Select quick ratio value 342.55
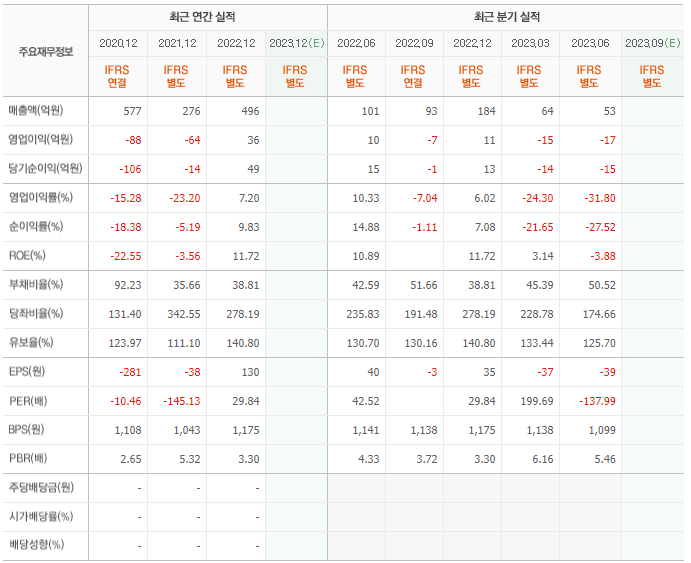 point(184,315)
